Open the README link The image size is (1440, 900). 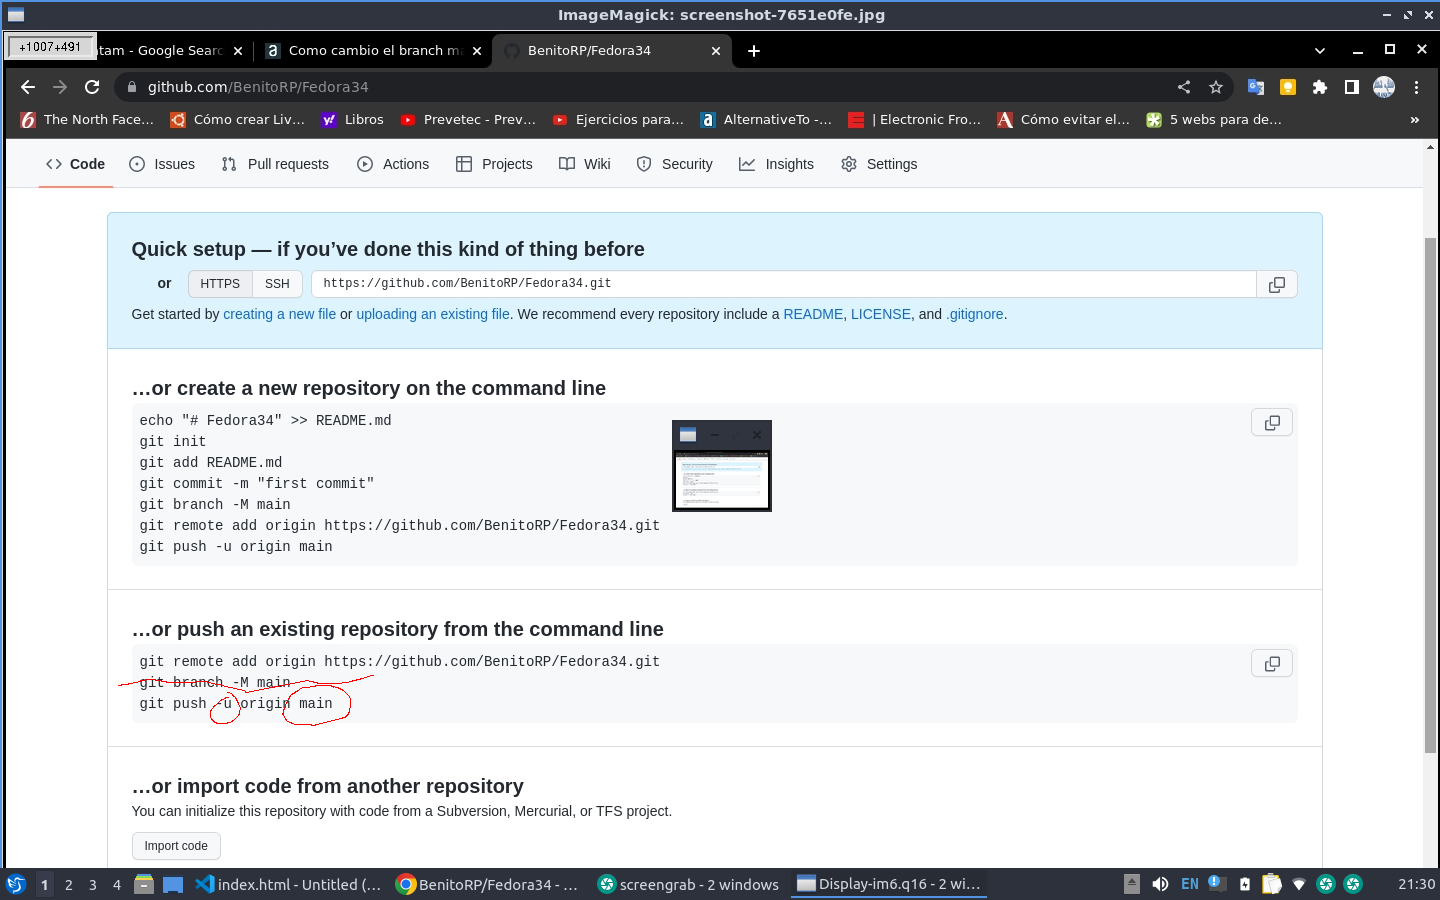click(x=813, y=314)
